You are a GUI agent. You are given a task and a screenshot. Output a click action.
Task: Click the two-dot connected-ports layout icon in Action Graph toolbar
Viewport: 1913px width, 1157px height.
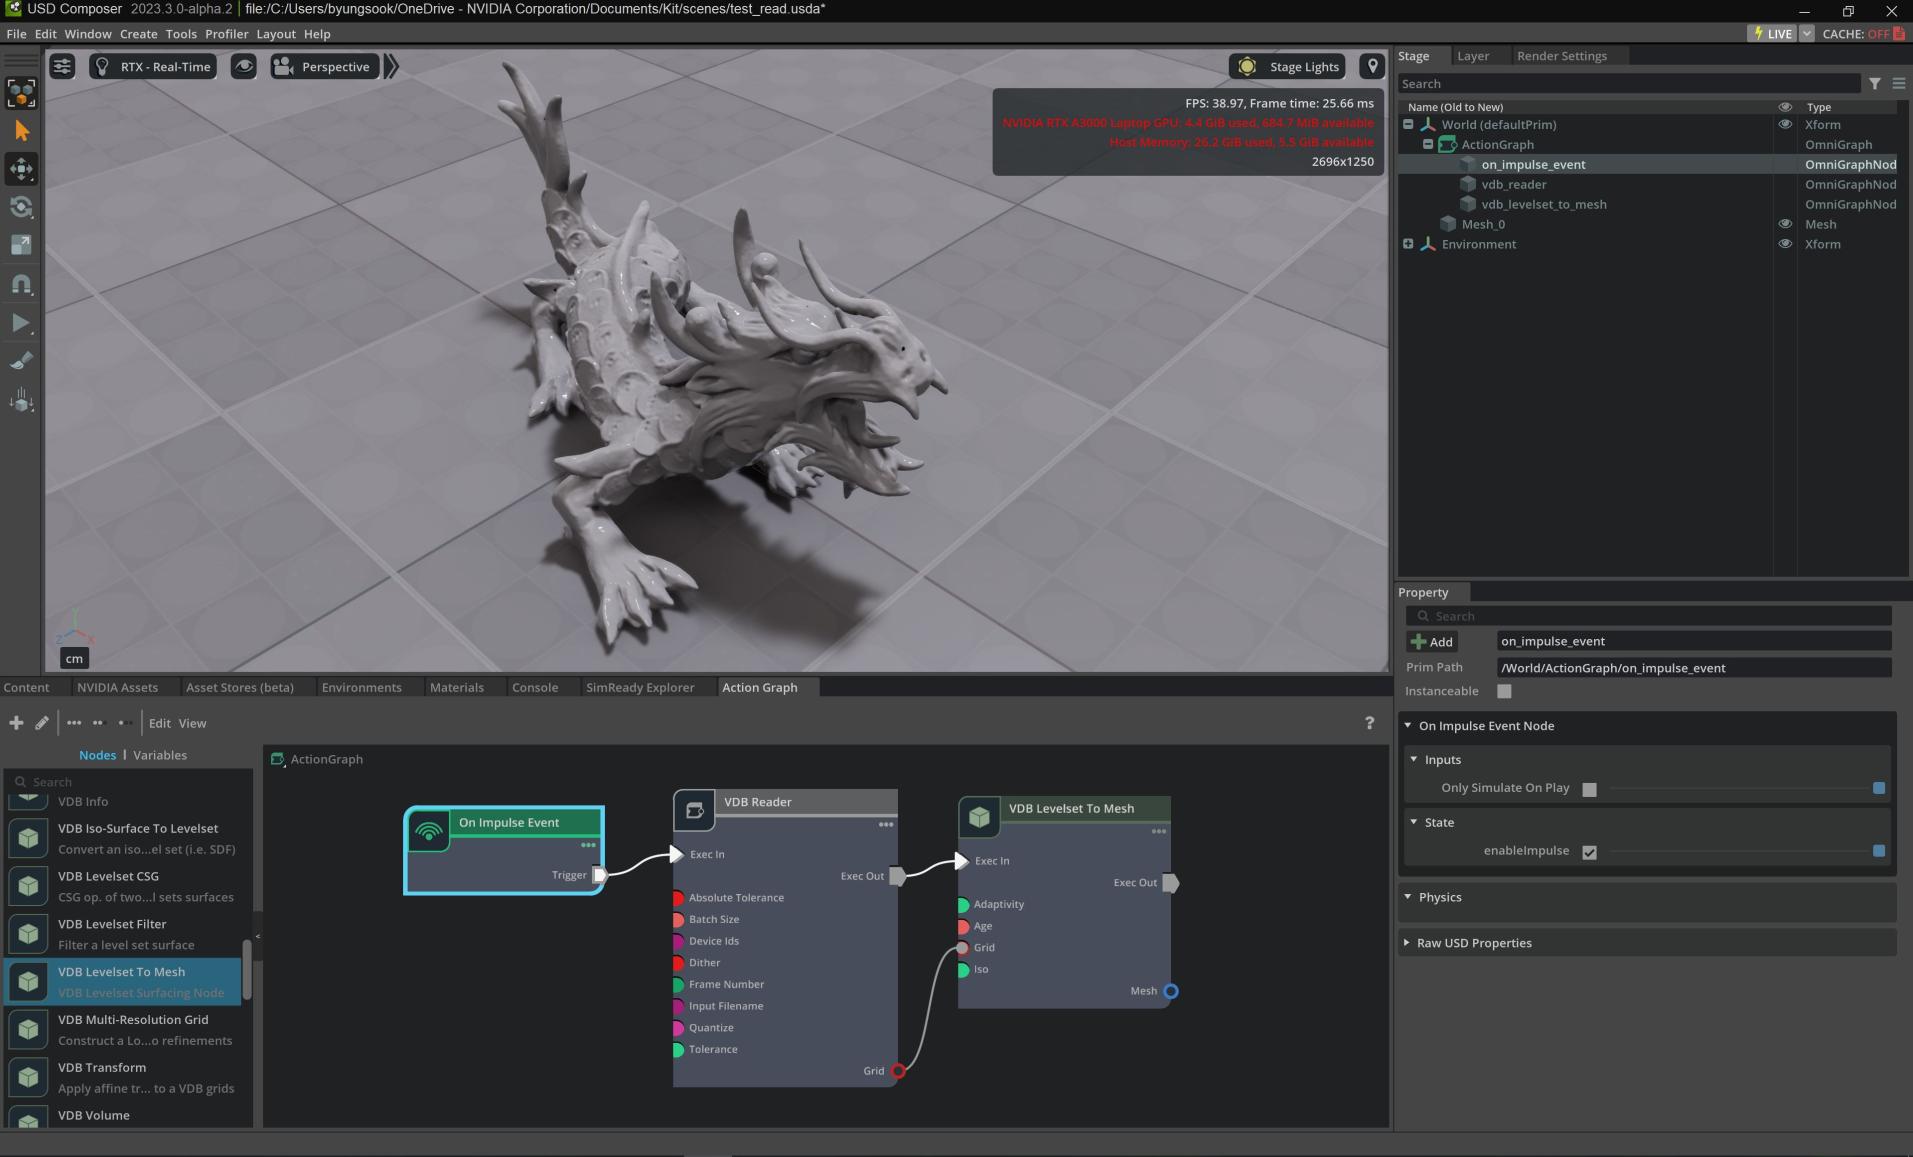98,723
